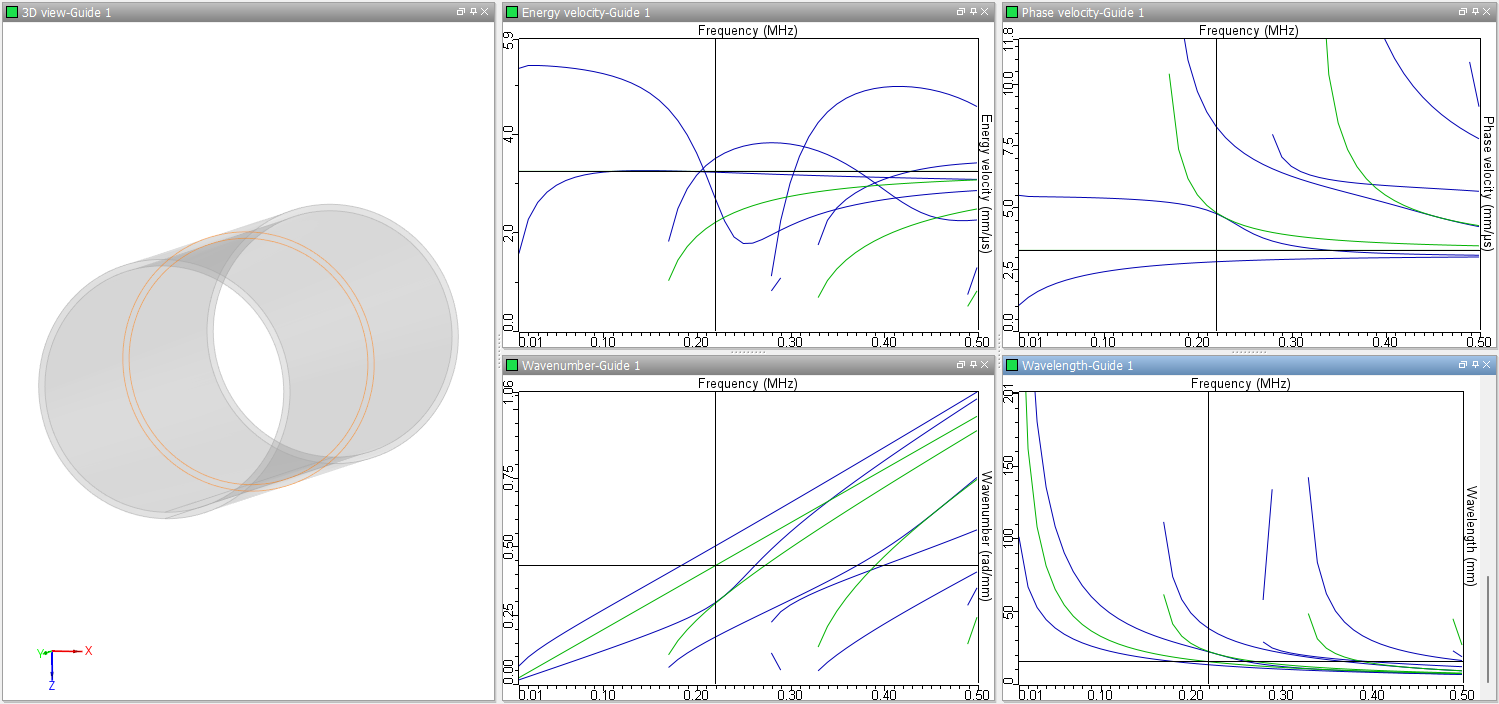Toggle pin on the Phase velocity panel
Viewport: 1499px width, 704px height.
coord(1473,12)
